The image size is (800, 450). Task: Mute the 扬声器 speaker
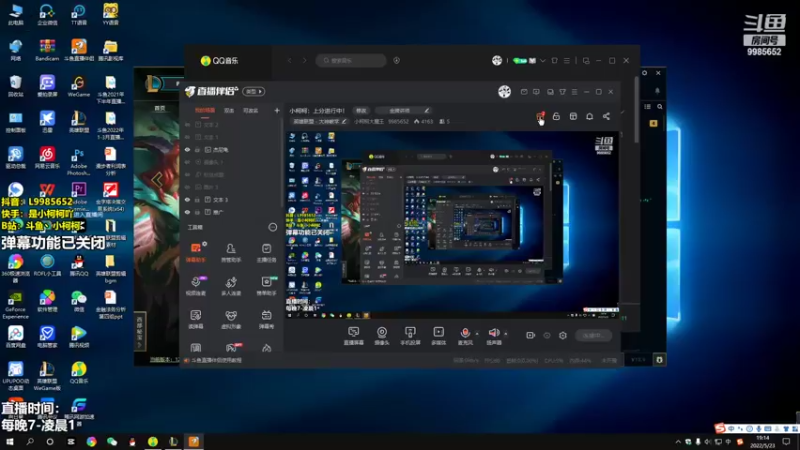(x=493, y=336)
